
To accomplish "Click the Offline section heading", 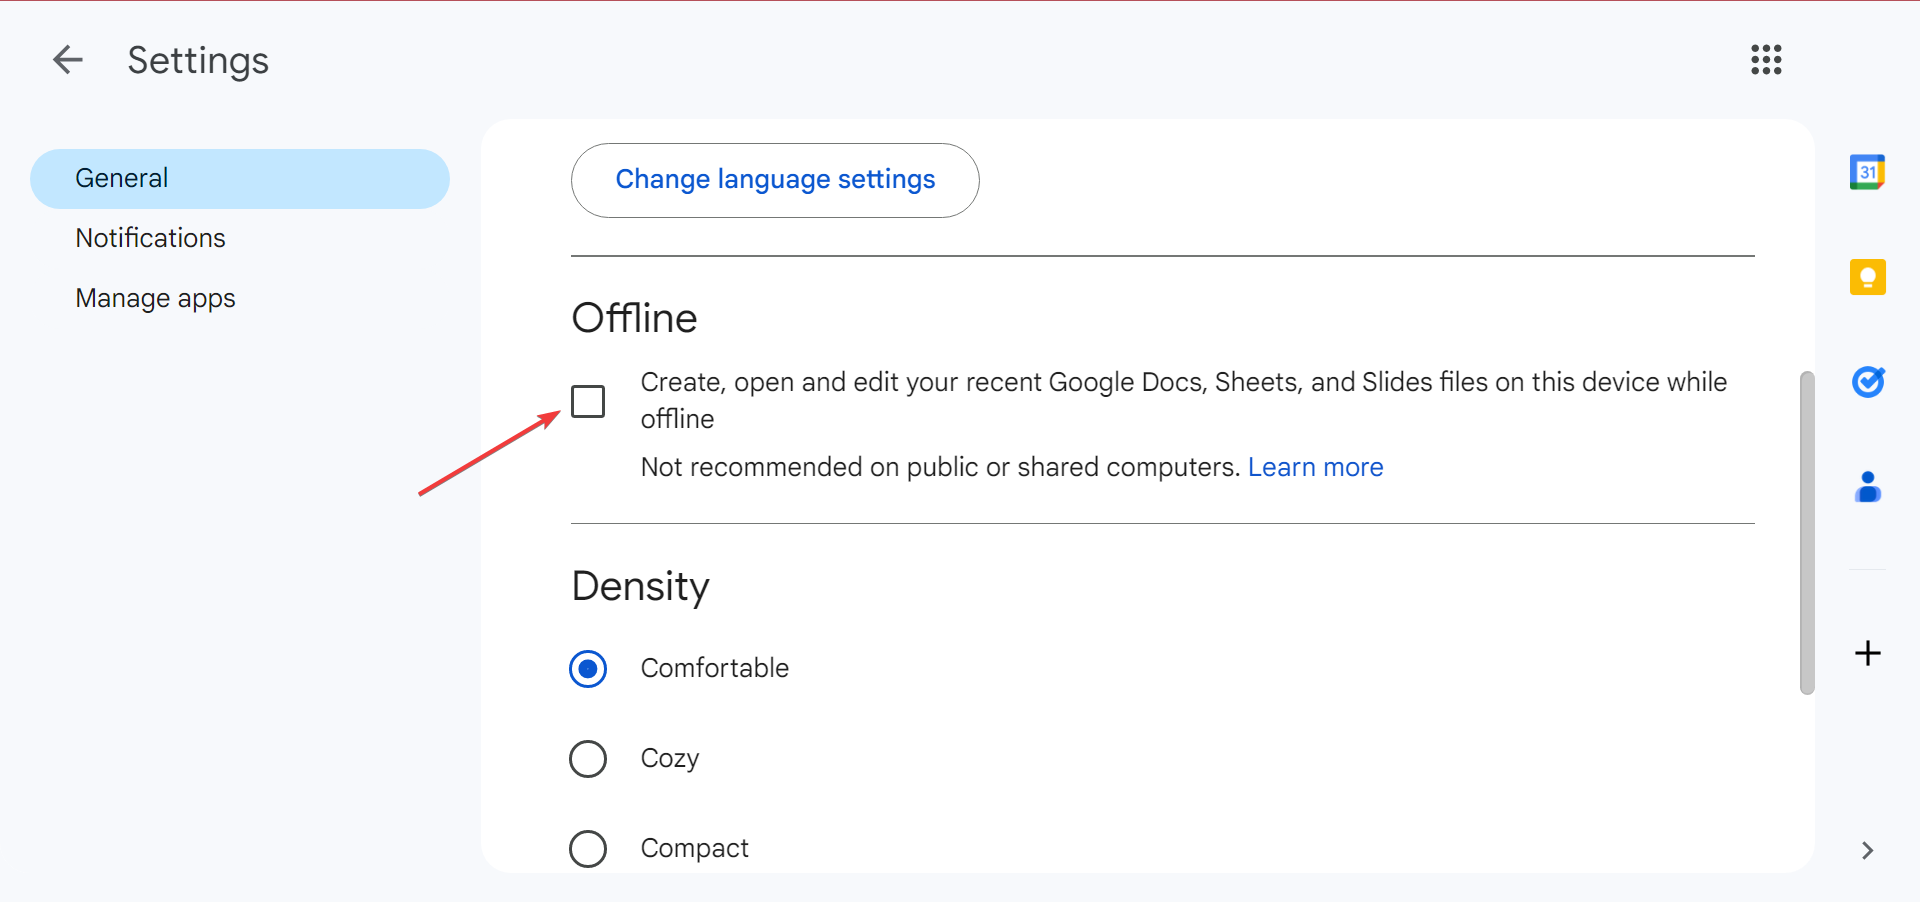I will [x=634, y=318].
